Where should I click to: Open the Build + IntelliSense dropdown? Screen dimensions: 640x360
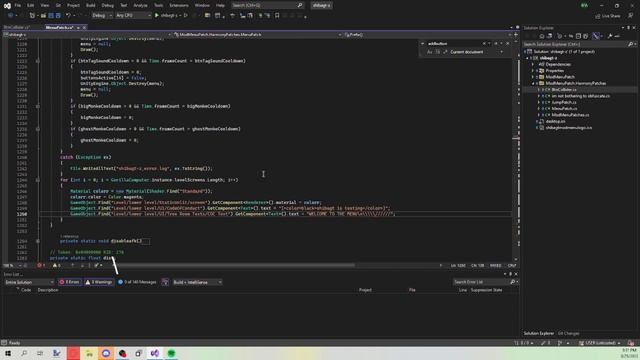(197, 282)
